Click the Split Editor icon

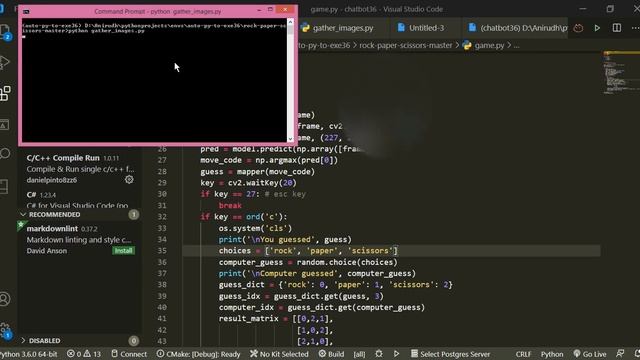(x=617, y=28)
